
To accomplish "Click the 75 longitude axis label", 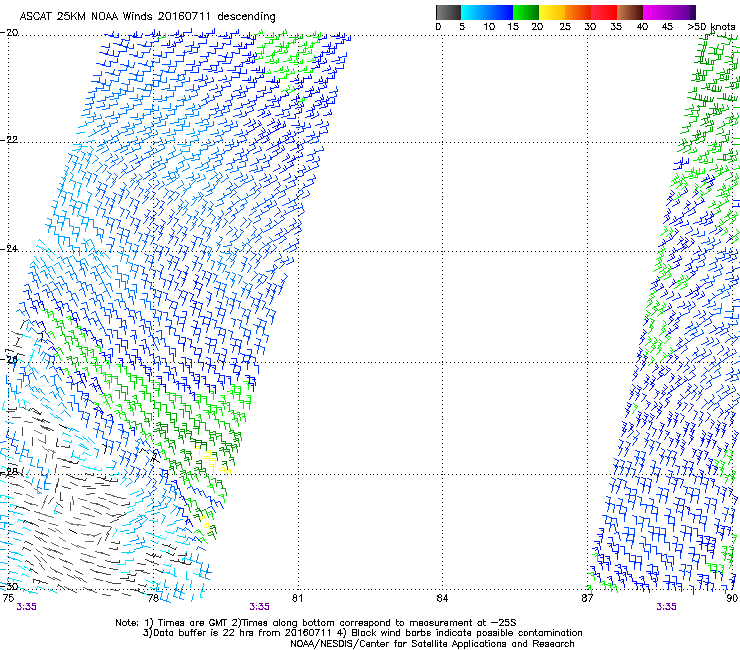I will (x=8, y=598).
